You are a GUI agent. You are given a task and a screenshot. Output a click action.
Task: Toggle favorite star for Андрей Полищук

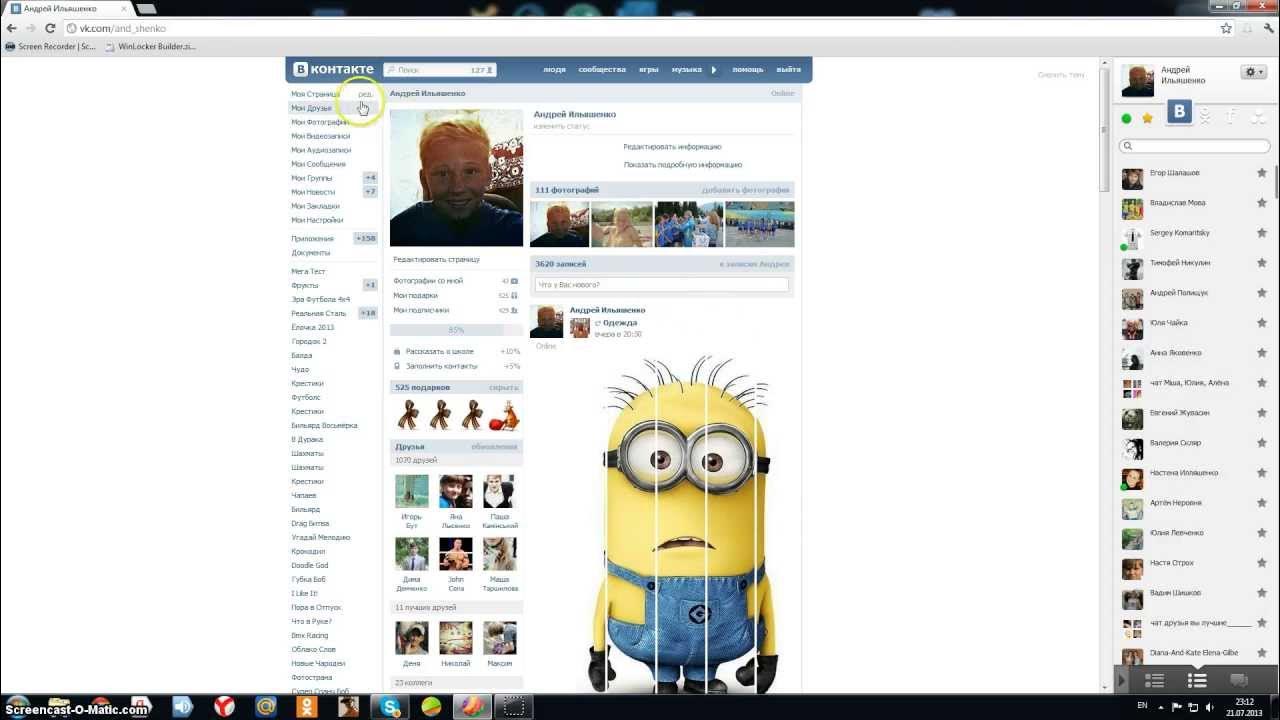[x=1262, y=293]
